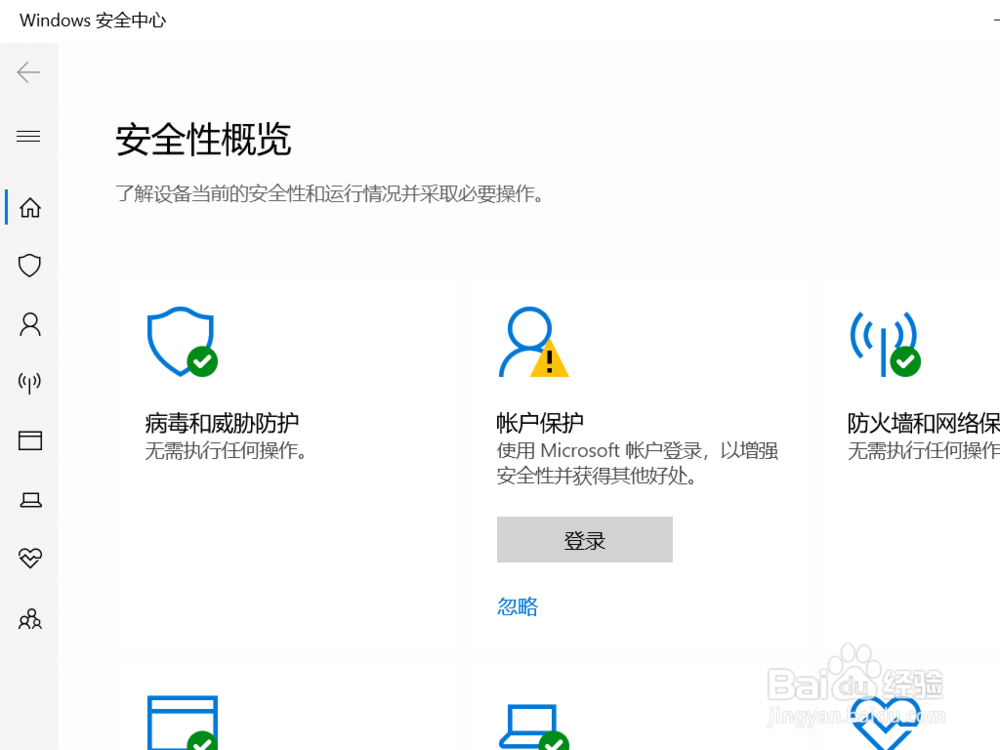Viewport: 1000px width, 750px height.
Task: Expand the hamburger navigation menu
Action: 29,136
